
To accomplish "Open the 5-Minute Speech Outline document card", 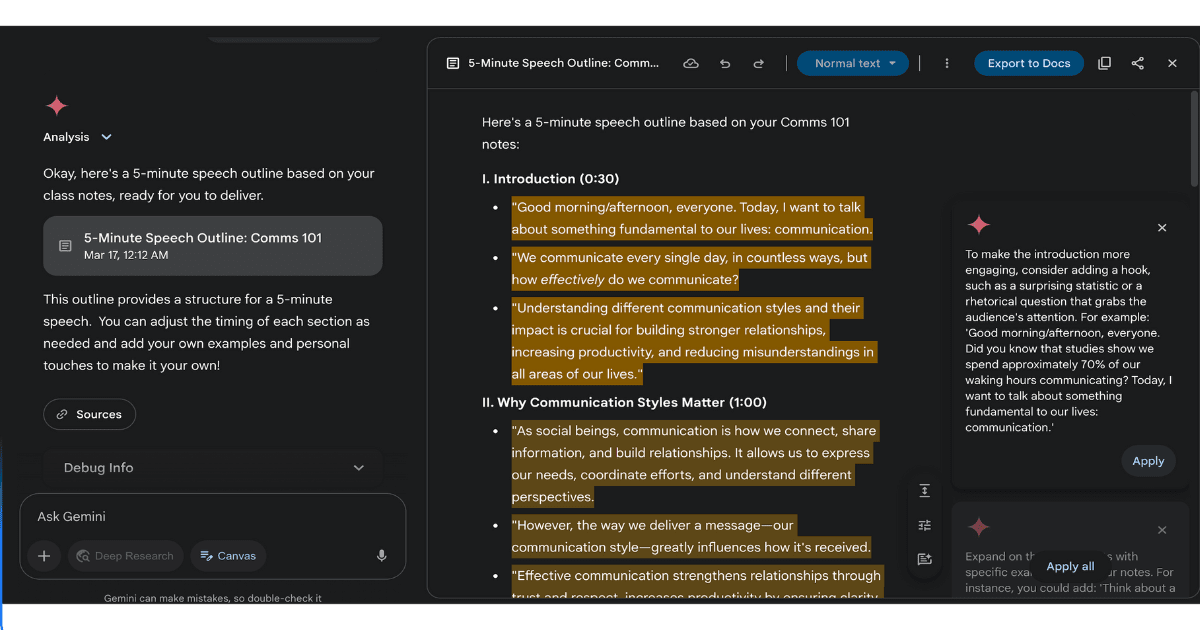I will (x=212, y=245).
